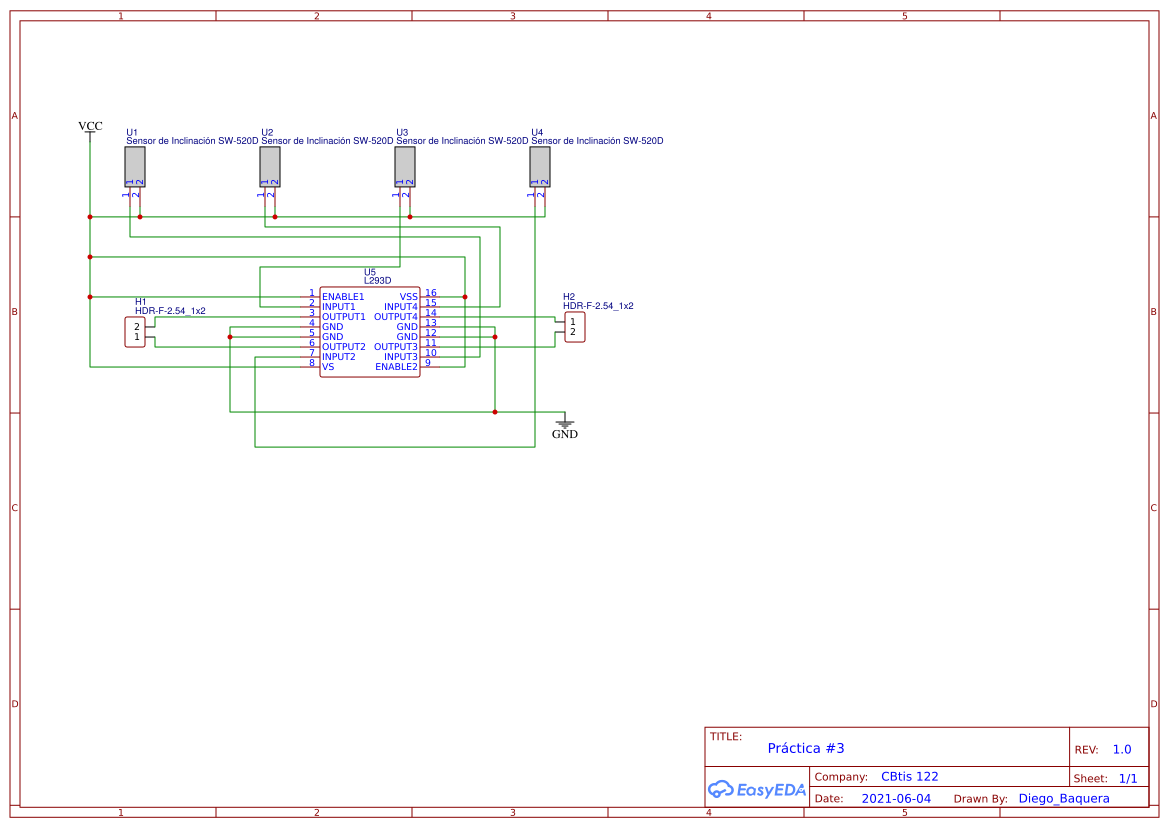Click the Drawn By name Diego_Baquera
Viewport: 1169px width, 828px height.
pyautogui.click(x=1063, y=799)
